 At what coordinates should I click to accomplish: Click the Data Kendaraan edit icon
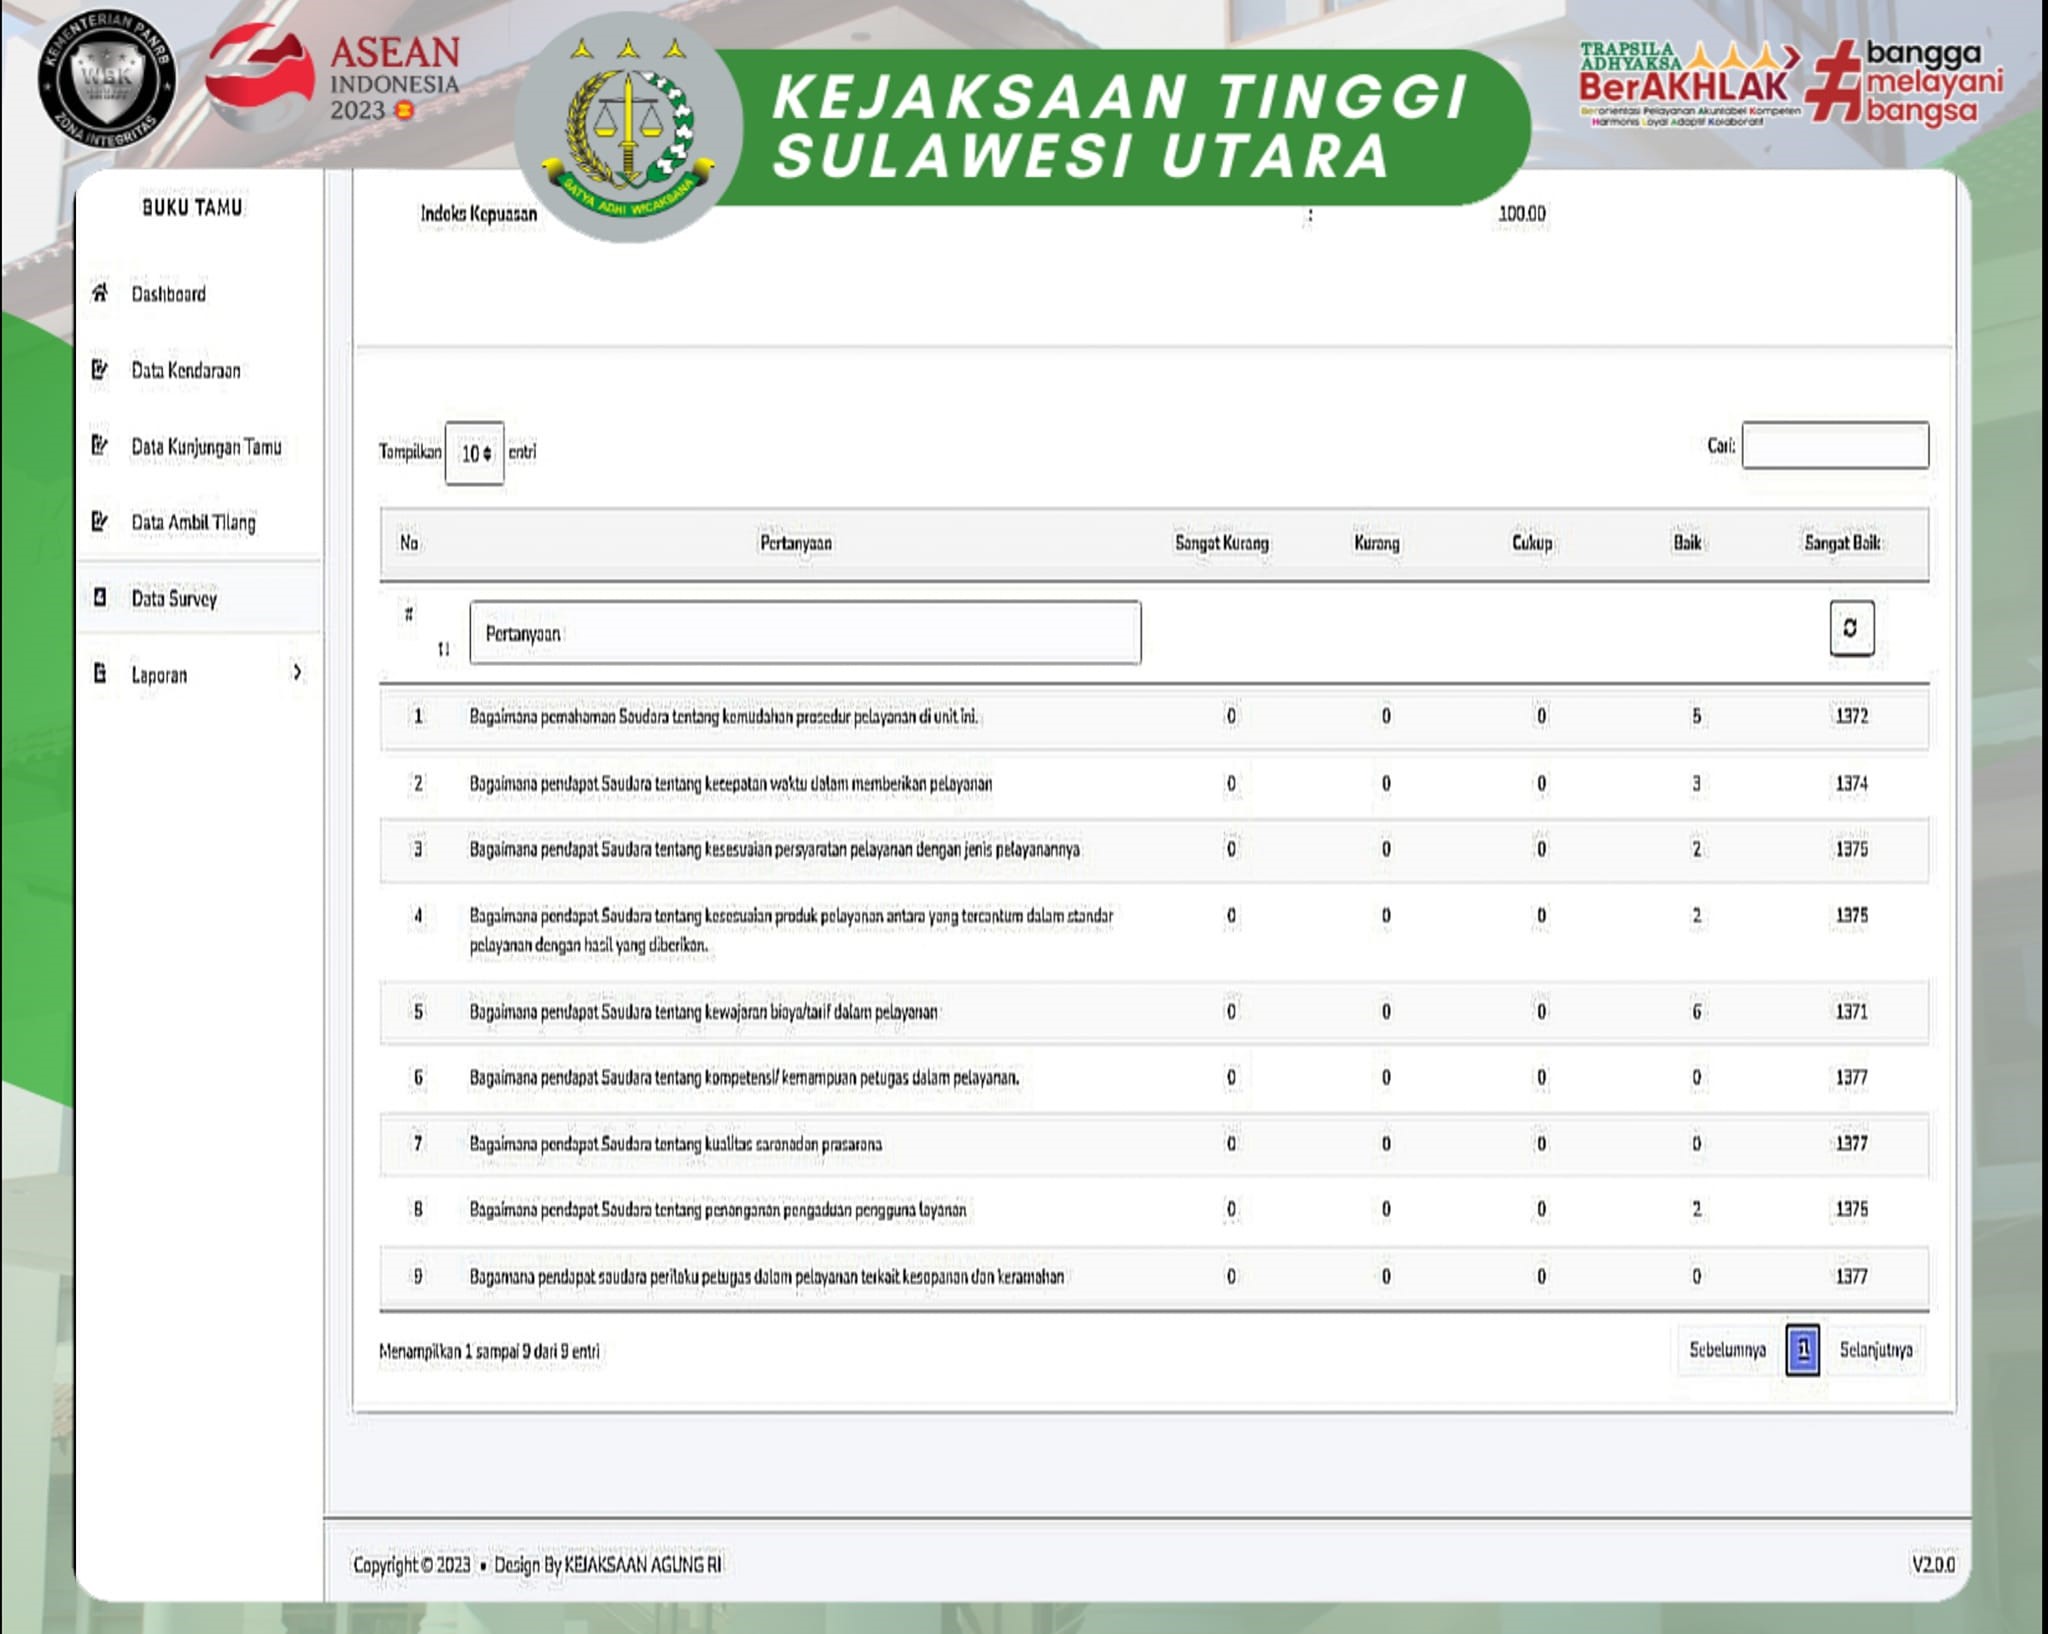coord(99,370)
